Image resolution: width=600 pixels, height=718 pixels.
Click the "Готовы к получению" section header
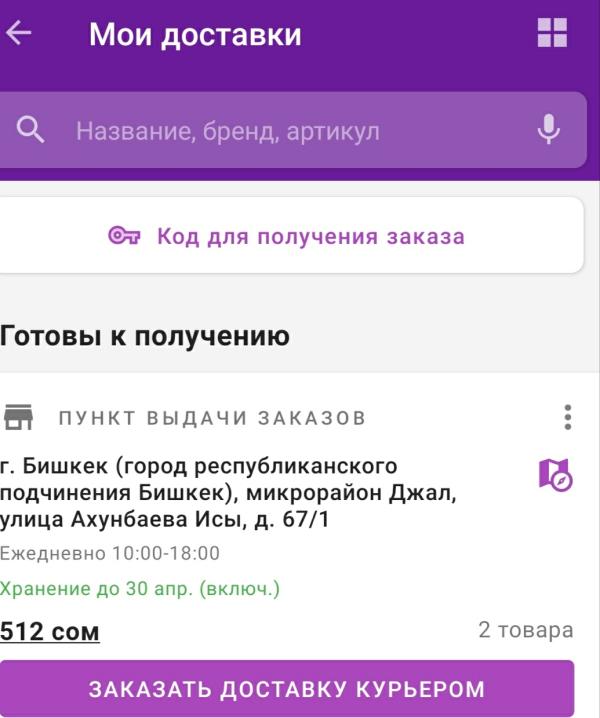click(145, 336)
